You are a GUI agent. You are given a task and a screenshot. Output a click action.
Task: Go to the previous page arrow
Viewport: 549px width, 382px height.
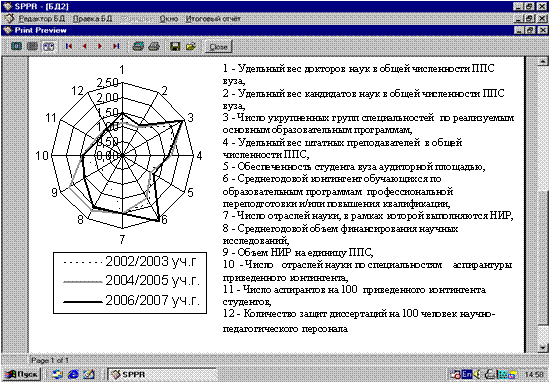[85, 46]
